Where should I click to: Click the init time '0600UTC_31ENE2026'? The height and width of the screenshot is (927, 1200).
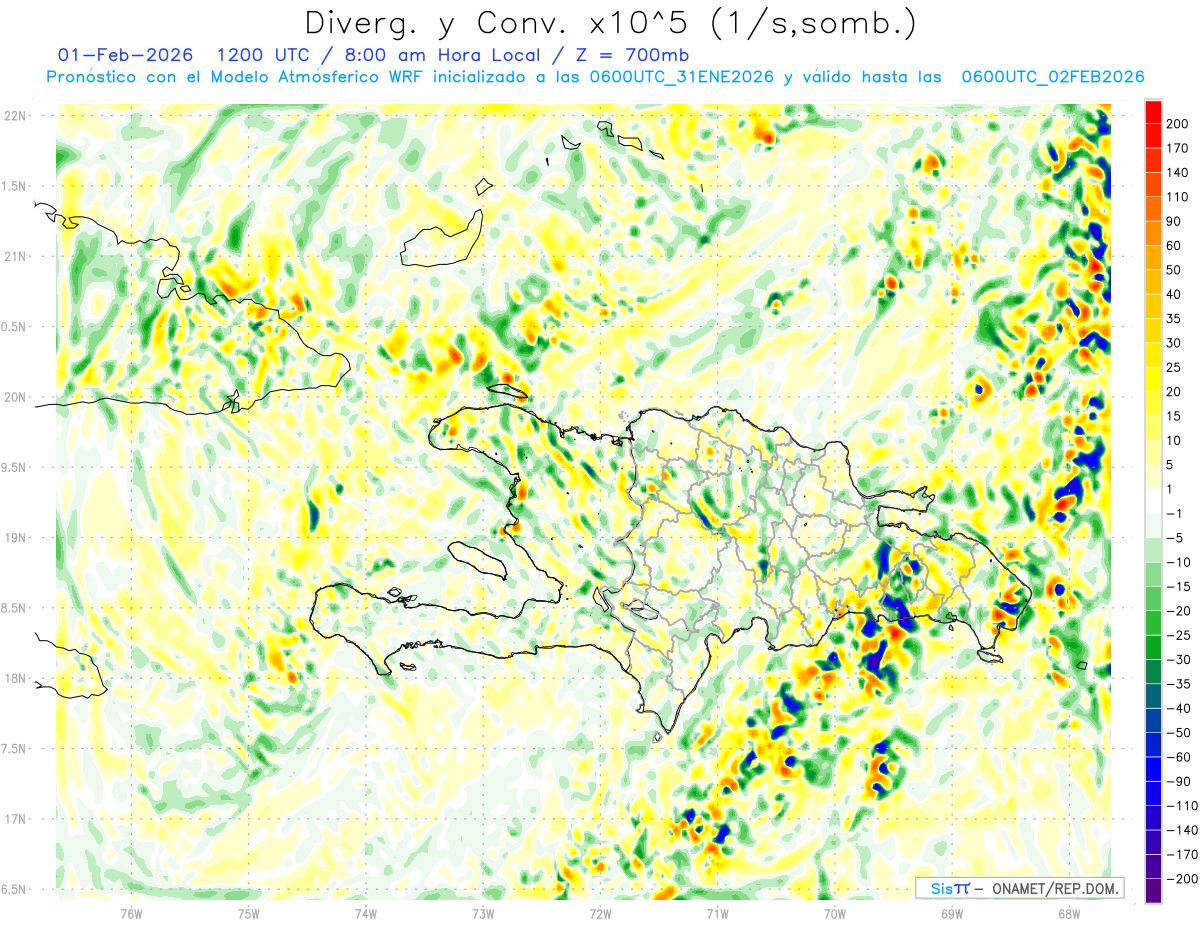point(682,77)
